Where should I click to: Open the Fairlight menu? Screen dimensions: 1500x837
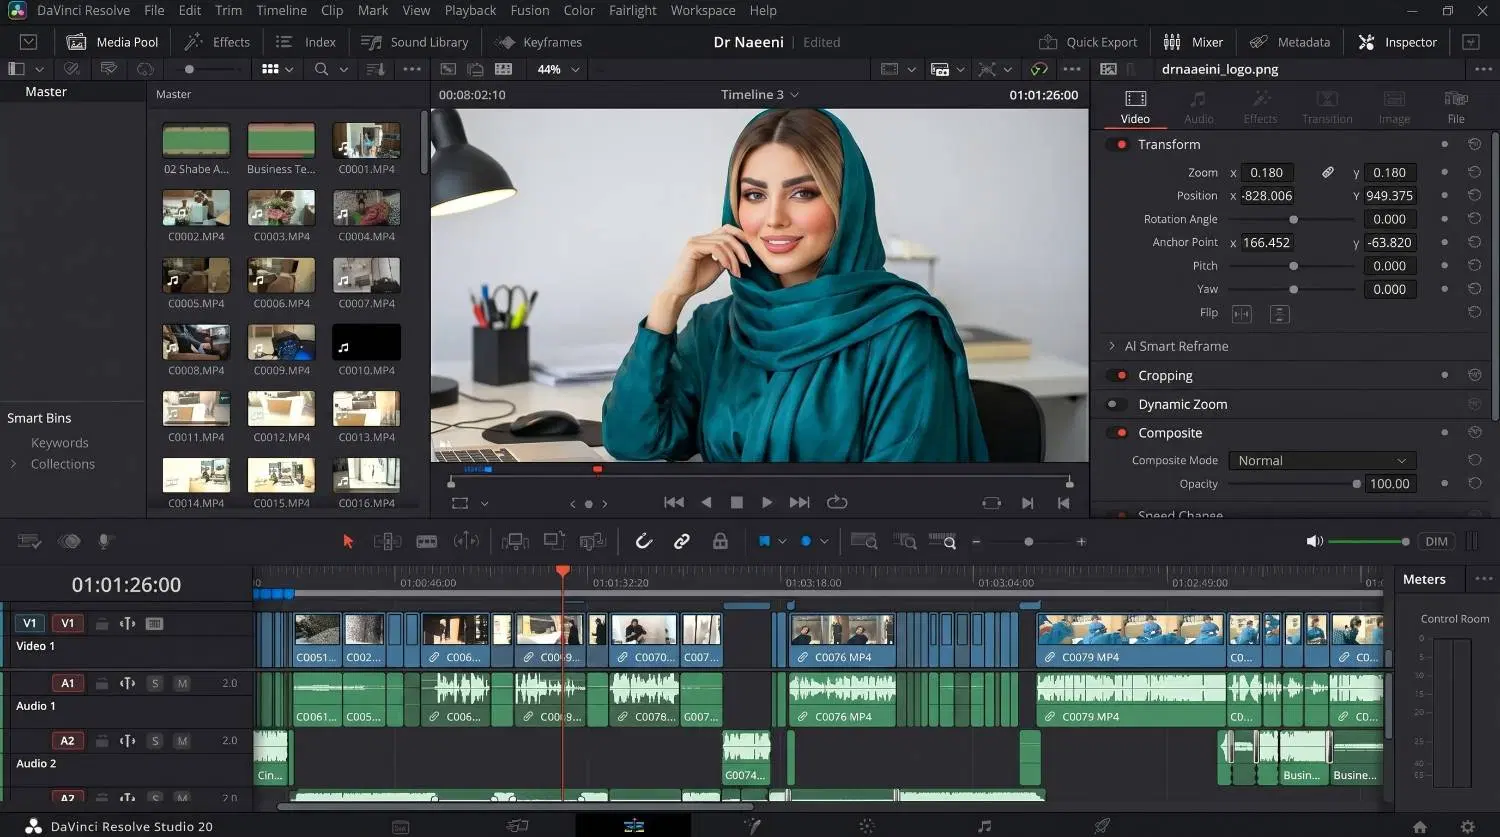pos(633,10)
